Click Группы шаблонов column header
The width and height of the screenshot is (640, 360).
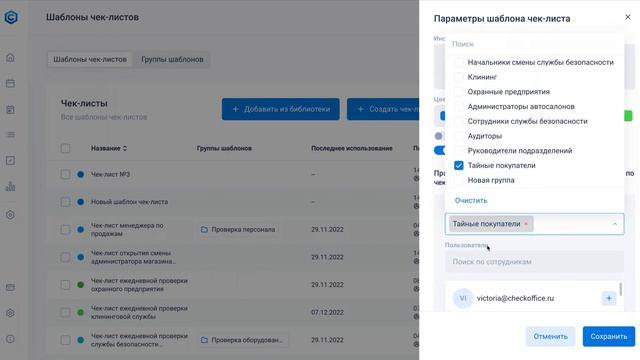(224, 148)
